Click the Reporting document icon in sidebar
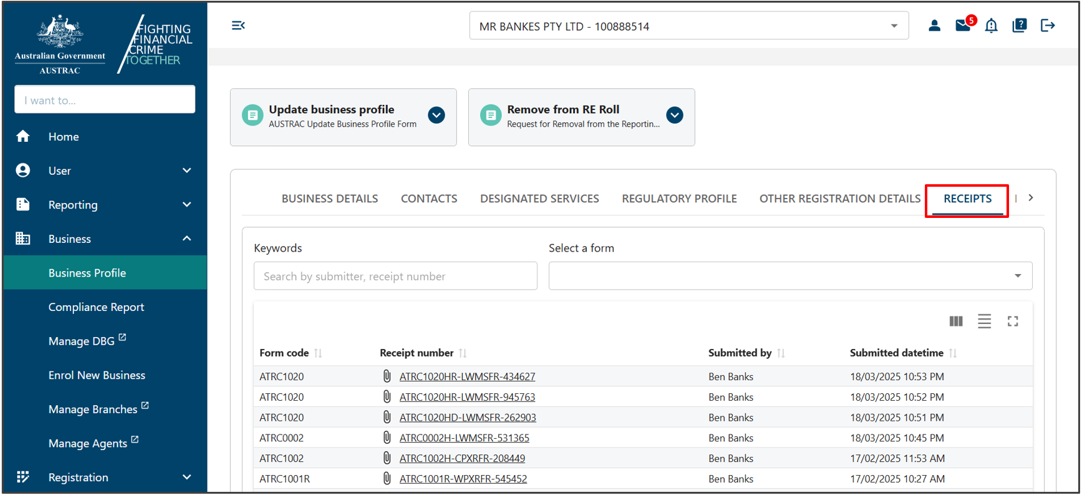 [23, 204]
